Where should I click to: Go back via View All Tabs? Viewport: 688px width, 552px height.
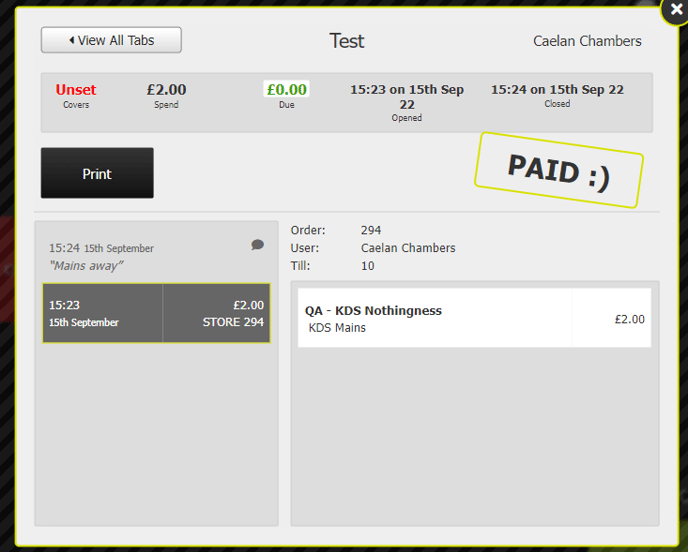pos(111,40)
